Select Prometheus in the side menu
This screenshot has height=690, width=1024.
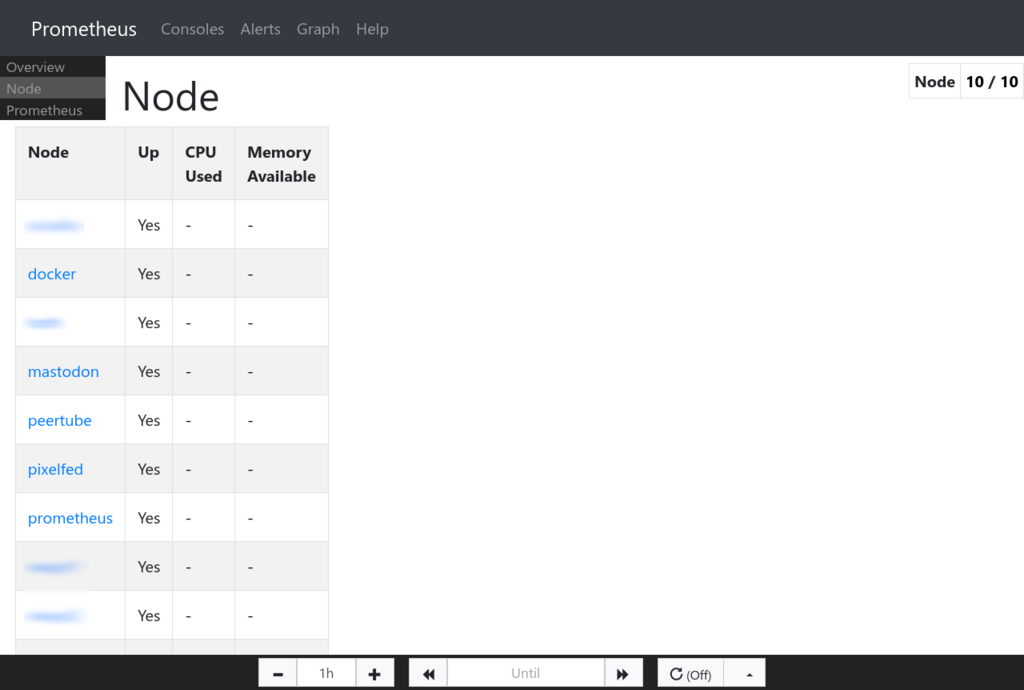(52, 110)
